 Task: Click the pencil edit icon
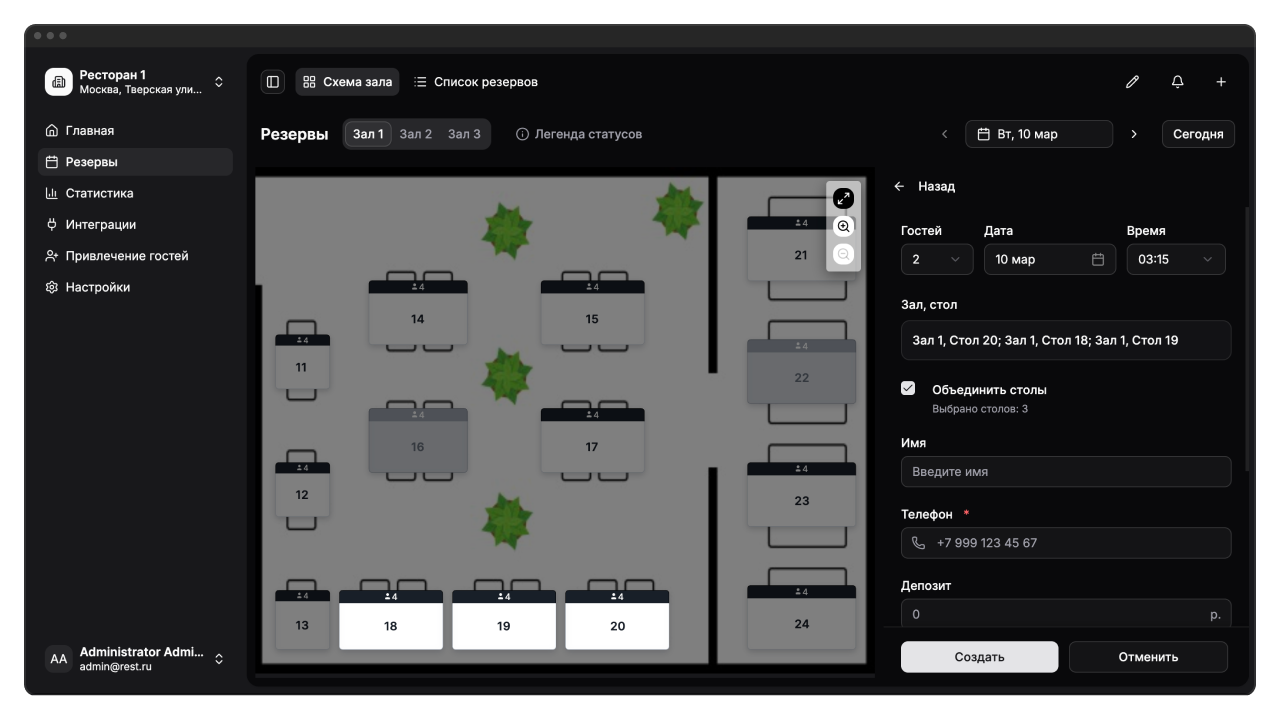click(1132, 82)
